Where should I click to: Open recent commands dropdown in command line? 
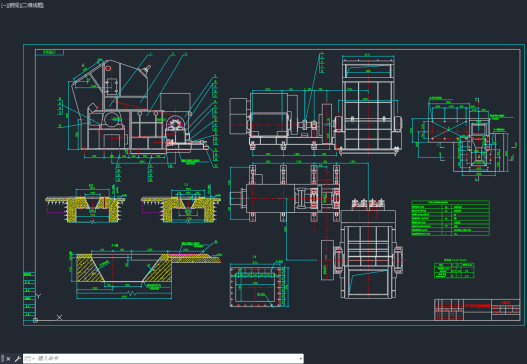pos(29,359)
